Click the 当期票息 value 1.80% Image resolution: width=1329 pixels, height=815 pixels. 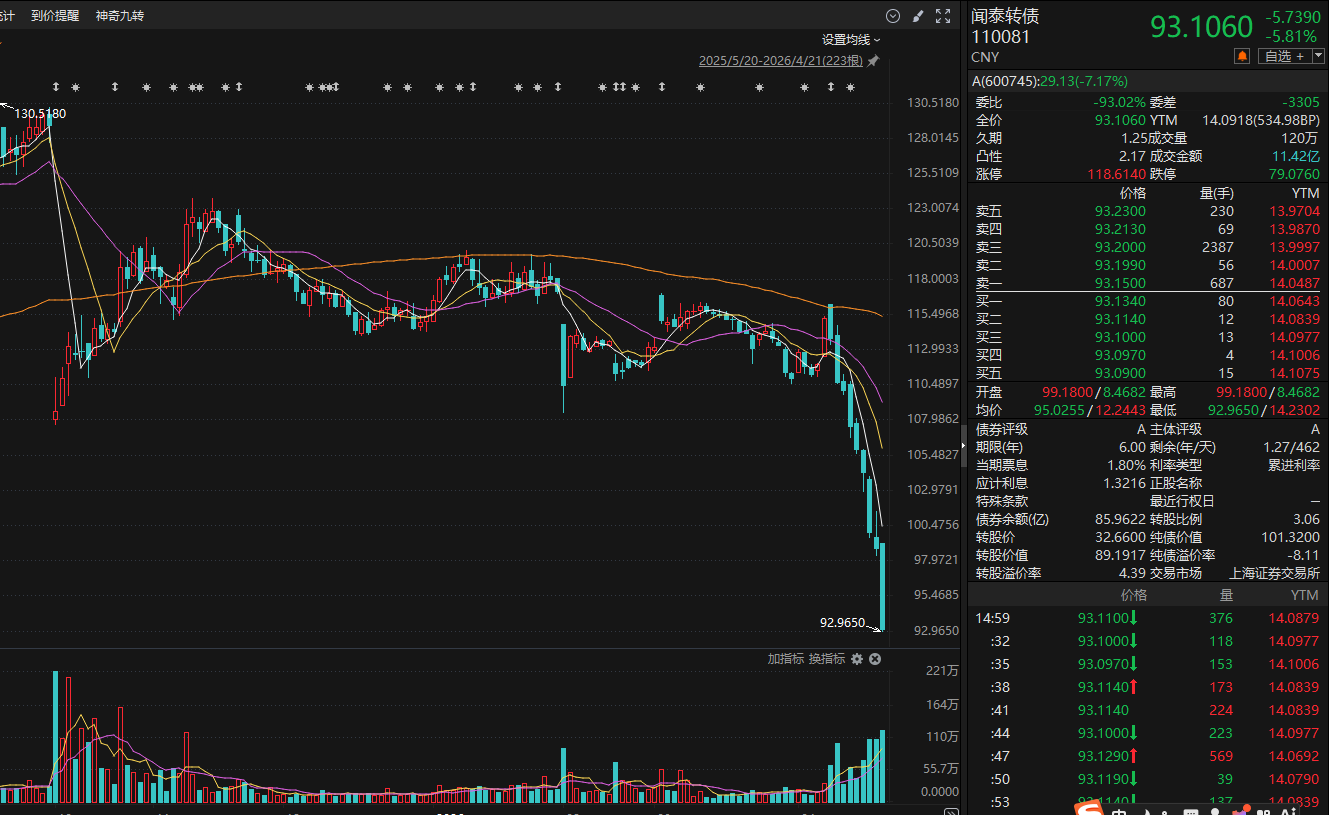coord(1126,465)
